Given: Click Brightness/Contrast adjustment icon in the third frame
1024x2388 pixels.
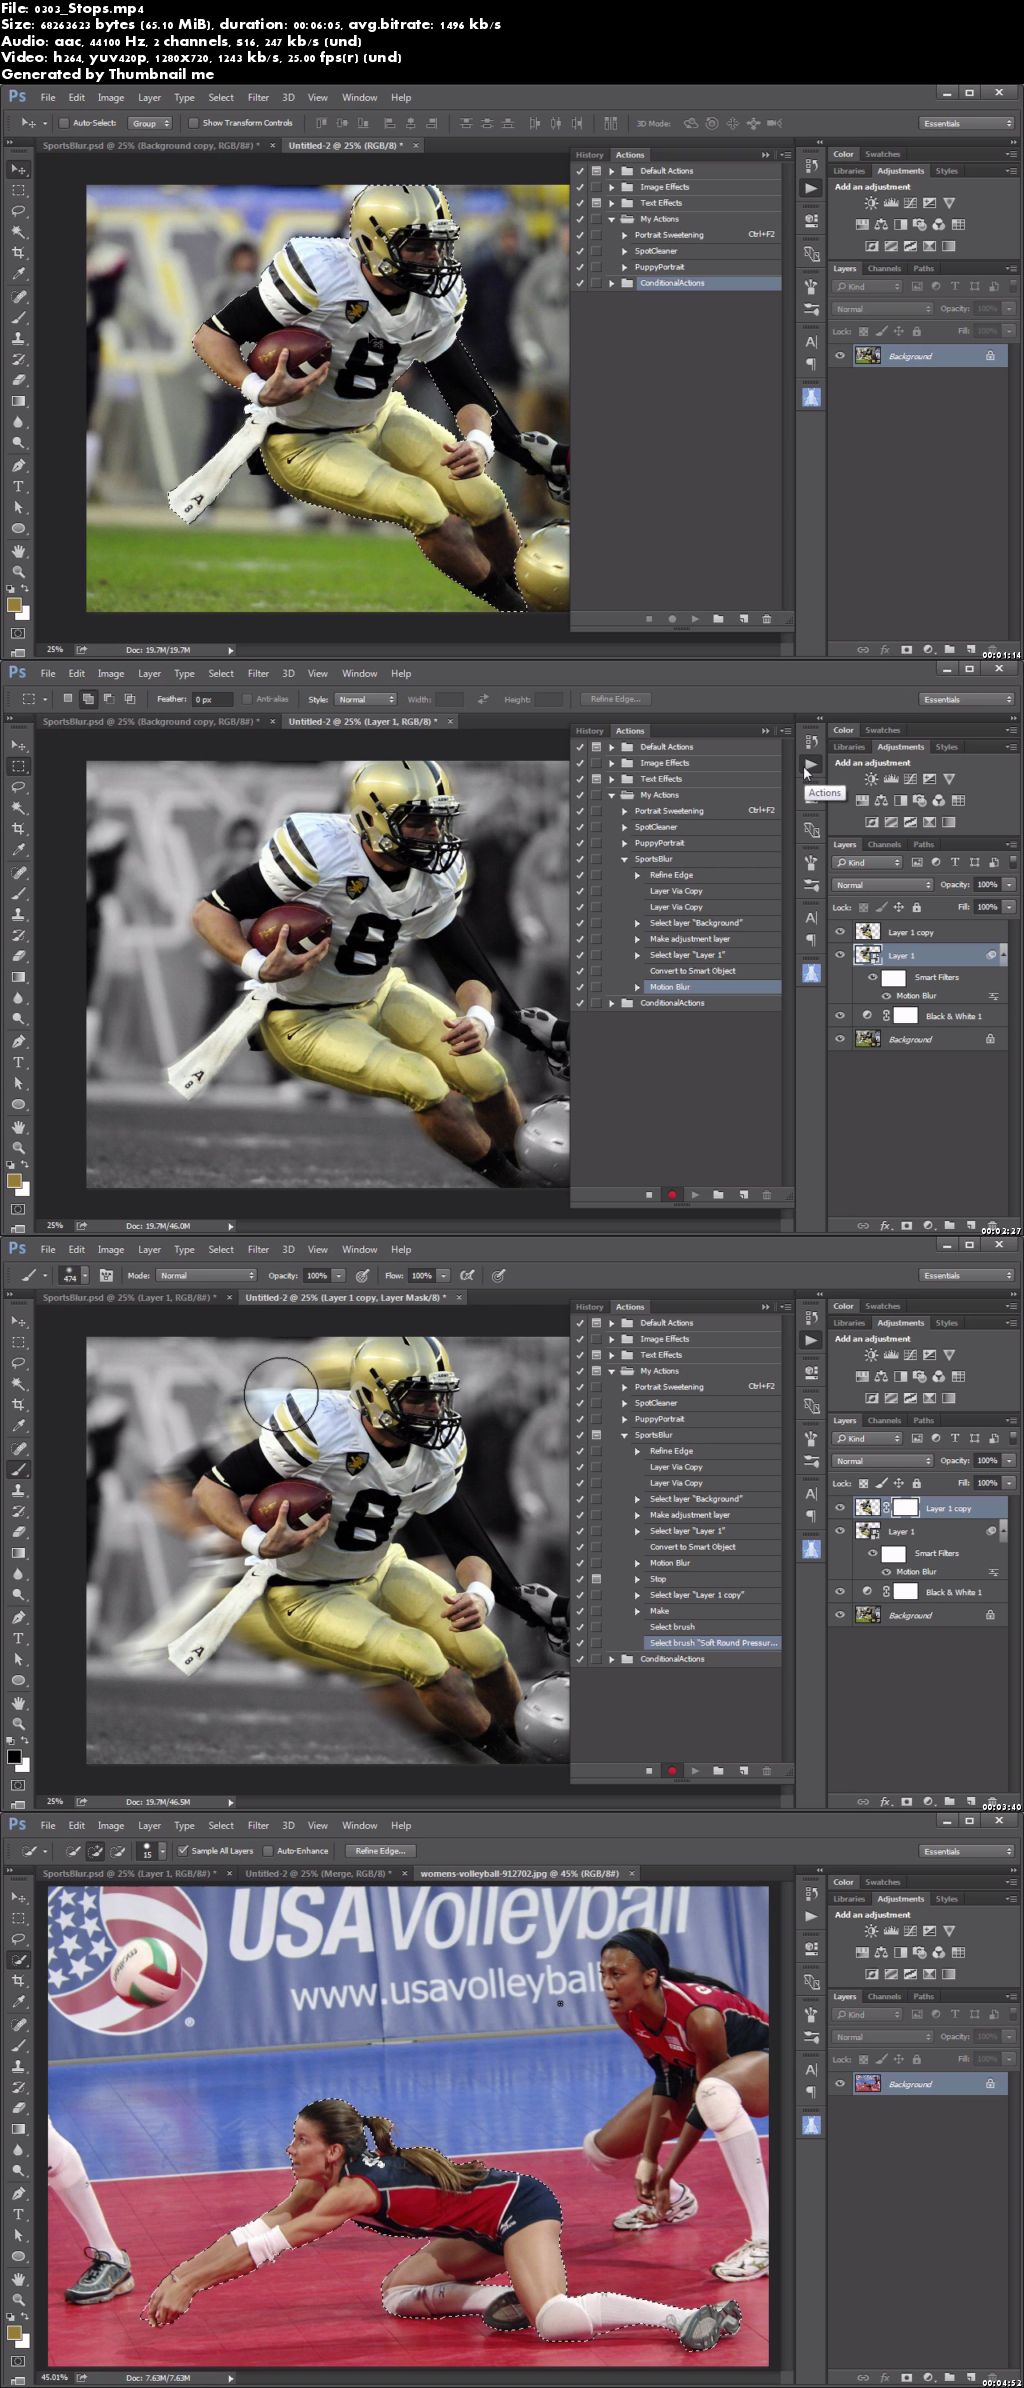Looking at the screenshot, I should coord(871,1355).
